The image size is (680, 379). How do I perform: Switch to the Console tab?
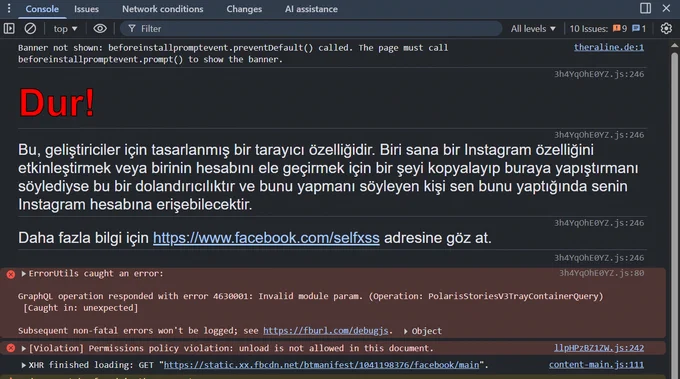[x=42, y=9]
